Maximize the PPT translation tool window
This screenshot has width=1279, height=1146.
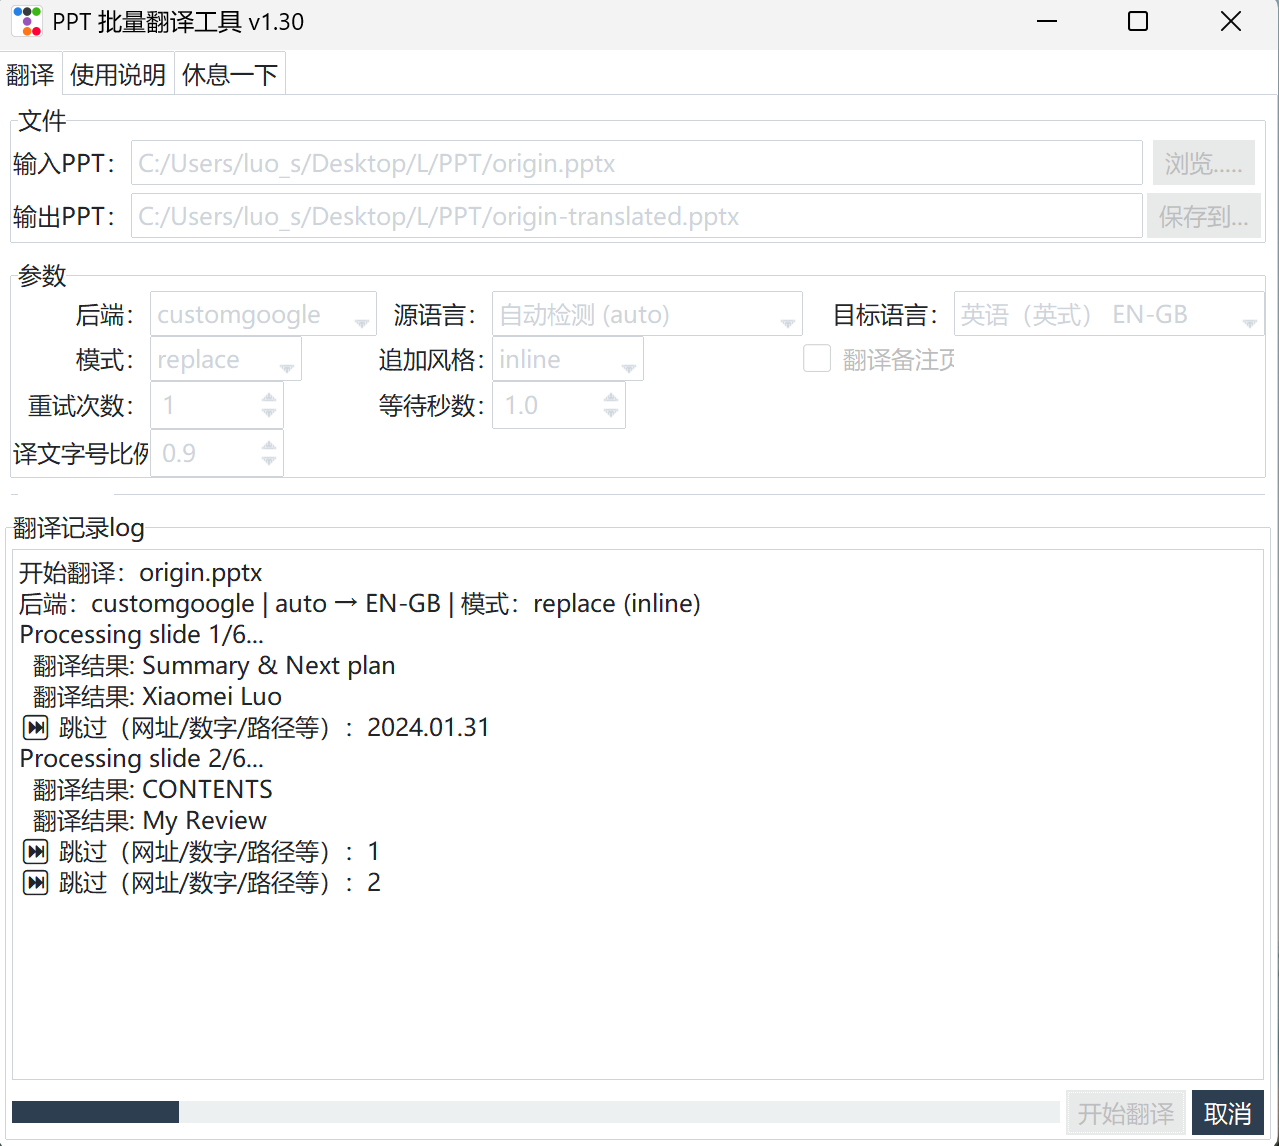point(1137,22)
